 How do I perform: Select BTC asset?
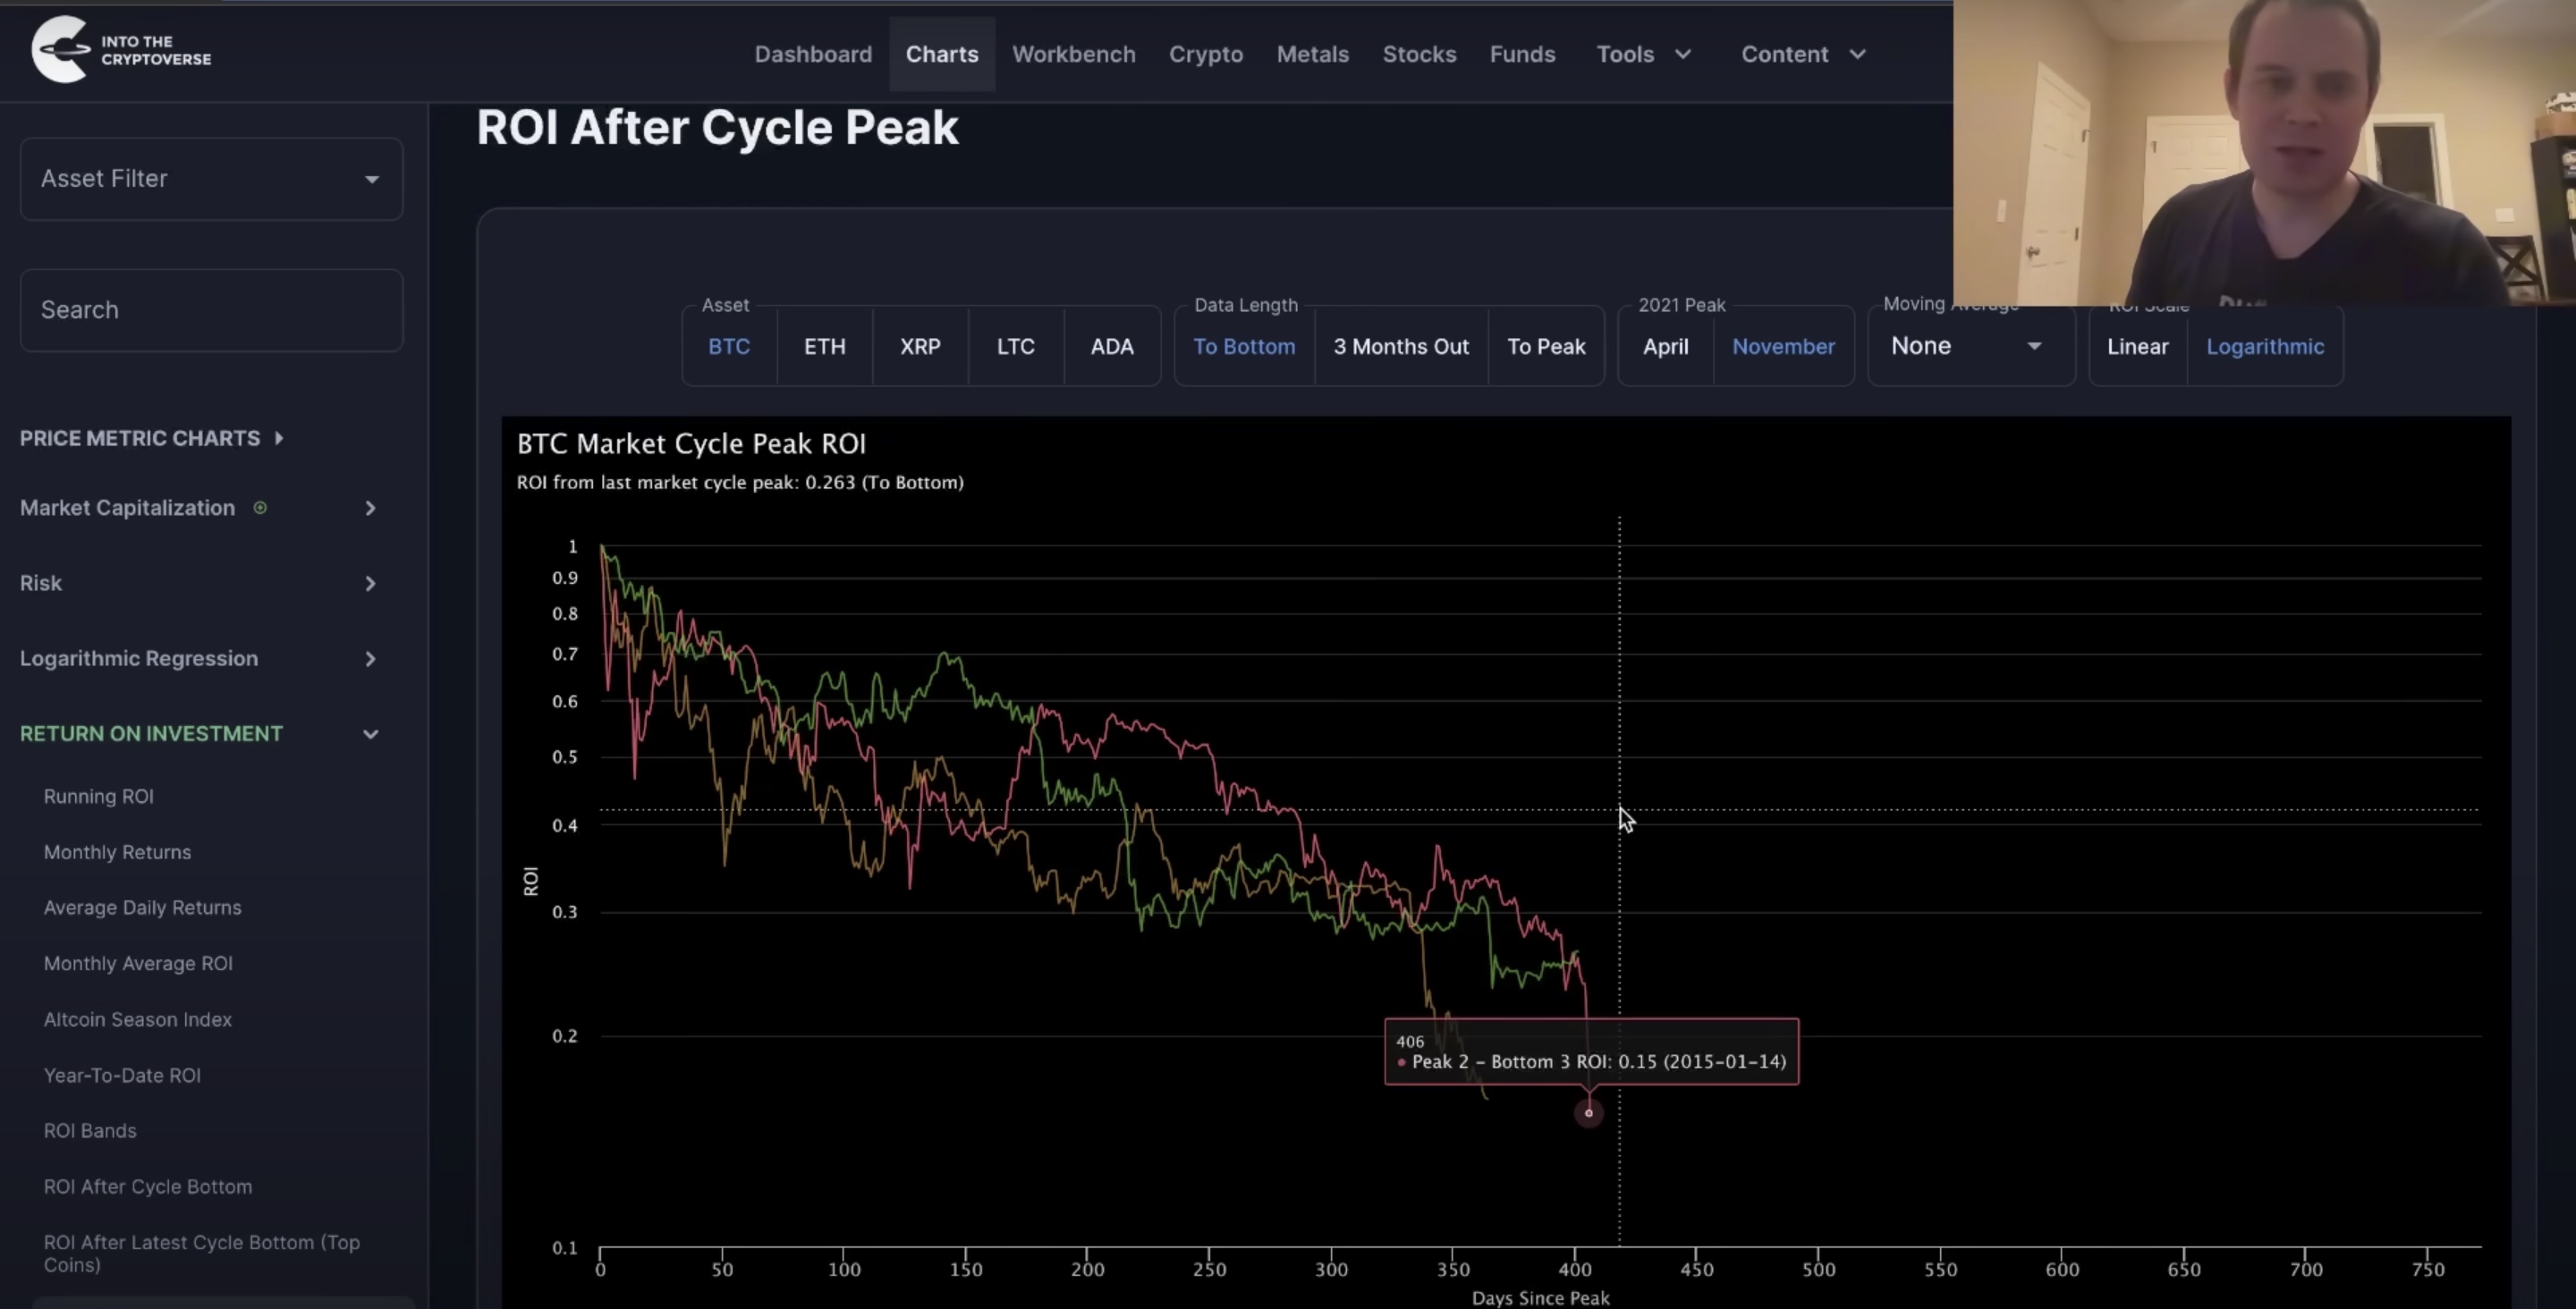(x=729, y=347)
